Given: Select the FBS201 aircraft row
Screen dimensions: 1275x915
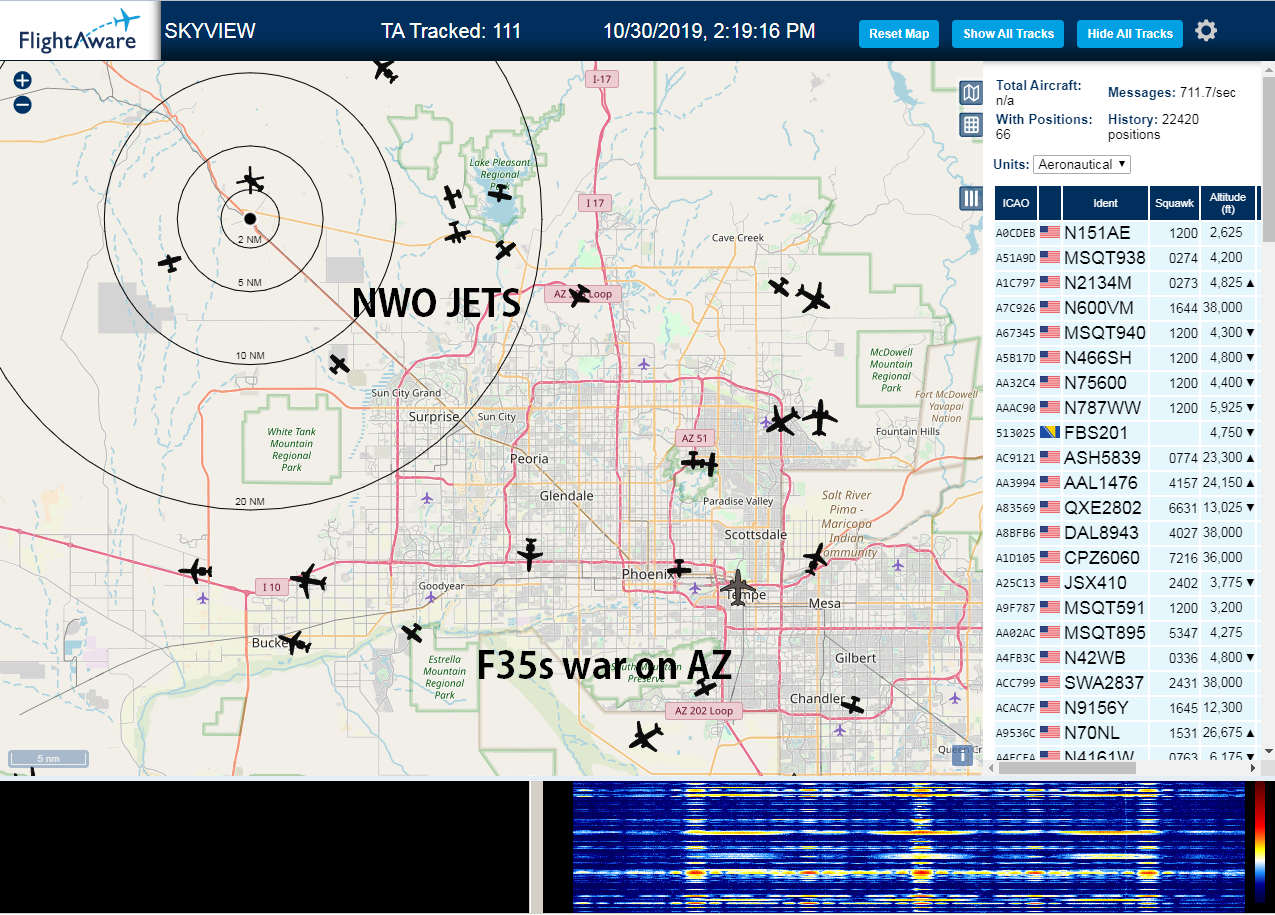Looking at the screenshot, I should 1127,432.
